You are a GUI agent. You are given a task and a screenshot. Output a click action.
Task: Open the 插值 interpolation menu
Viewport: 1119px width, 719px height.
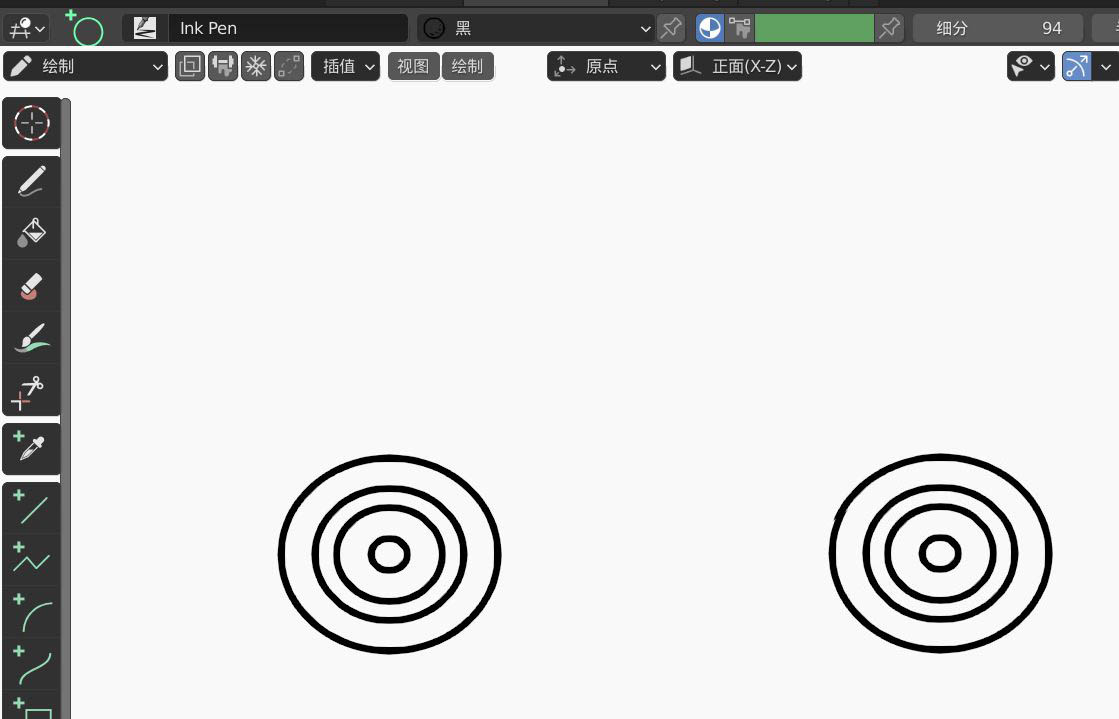point(345,66)
